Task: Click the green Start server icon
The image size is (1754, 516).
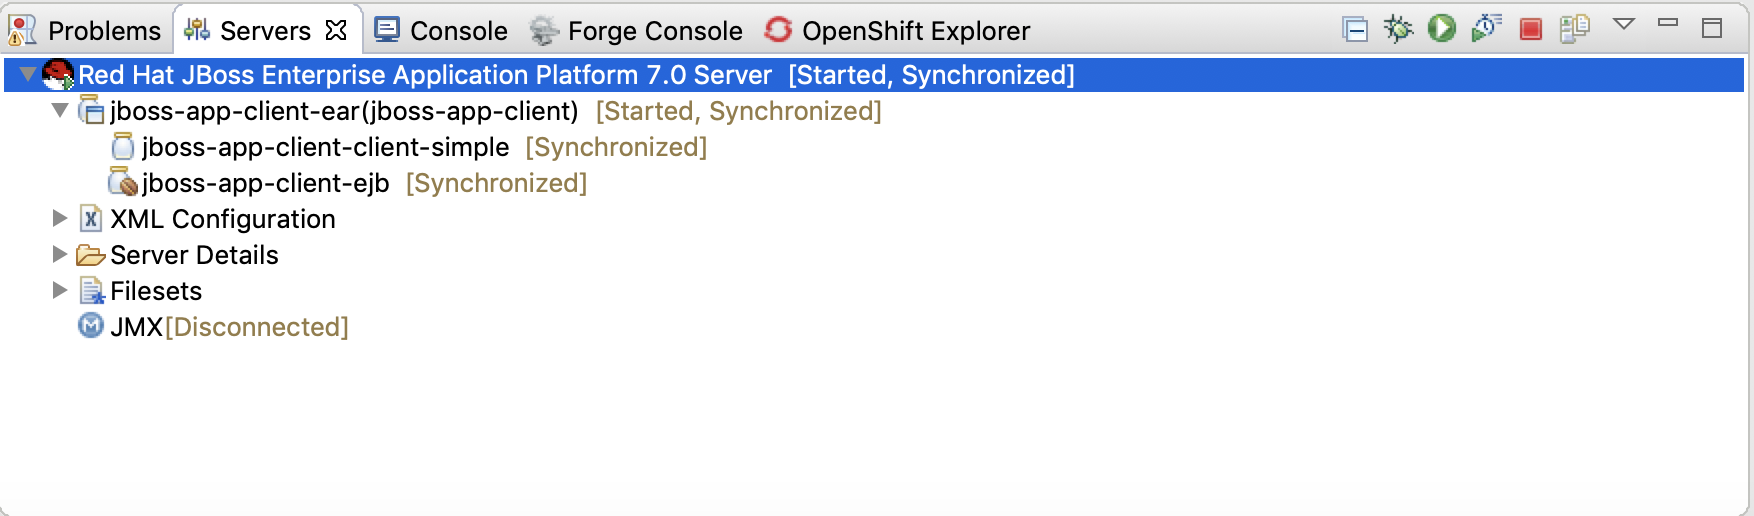Action: (x=1441, y=28)
